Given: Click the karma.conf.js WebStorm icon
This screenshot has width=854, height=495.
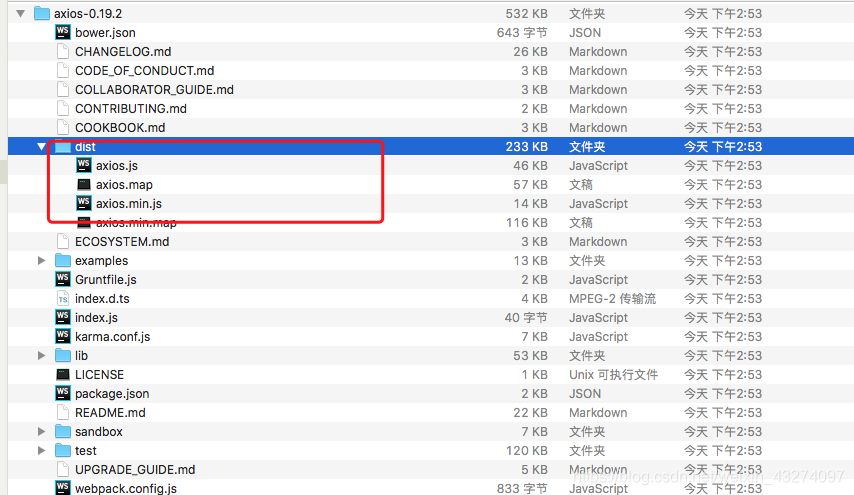Looking at the screenshot, I should pyautogui.click(x=63, y=337).
